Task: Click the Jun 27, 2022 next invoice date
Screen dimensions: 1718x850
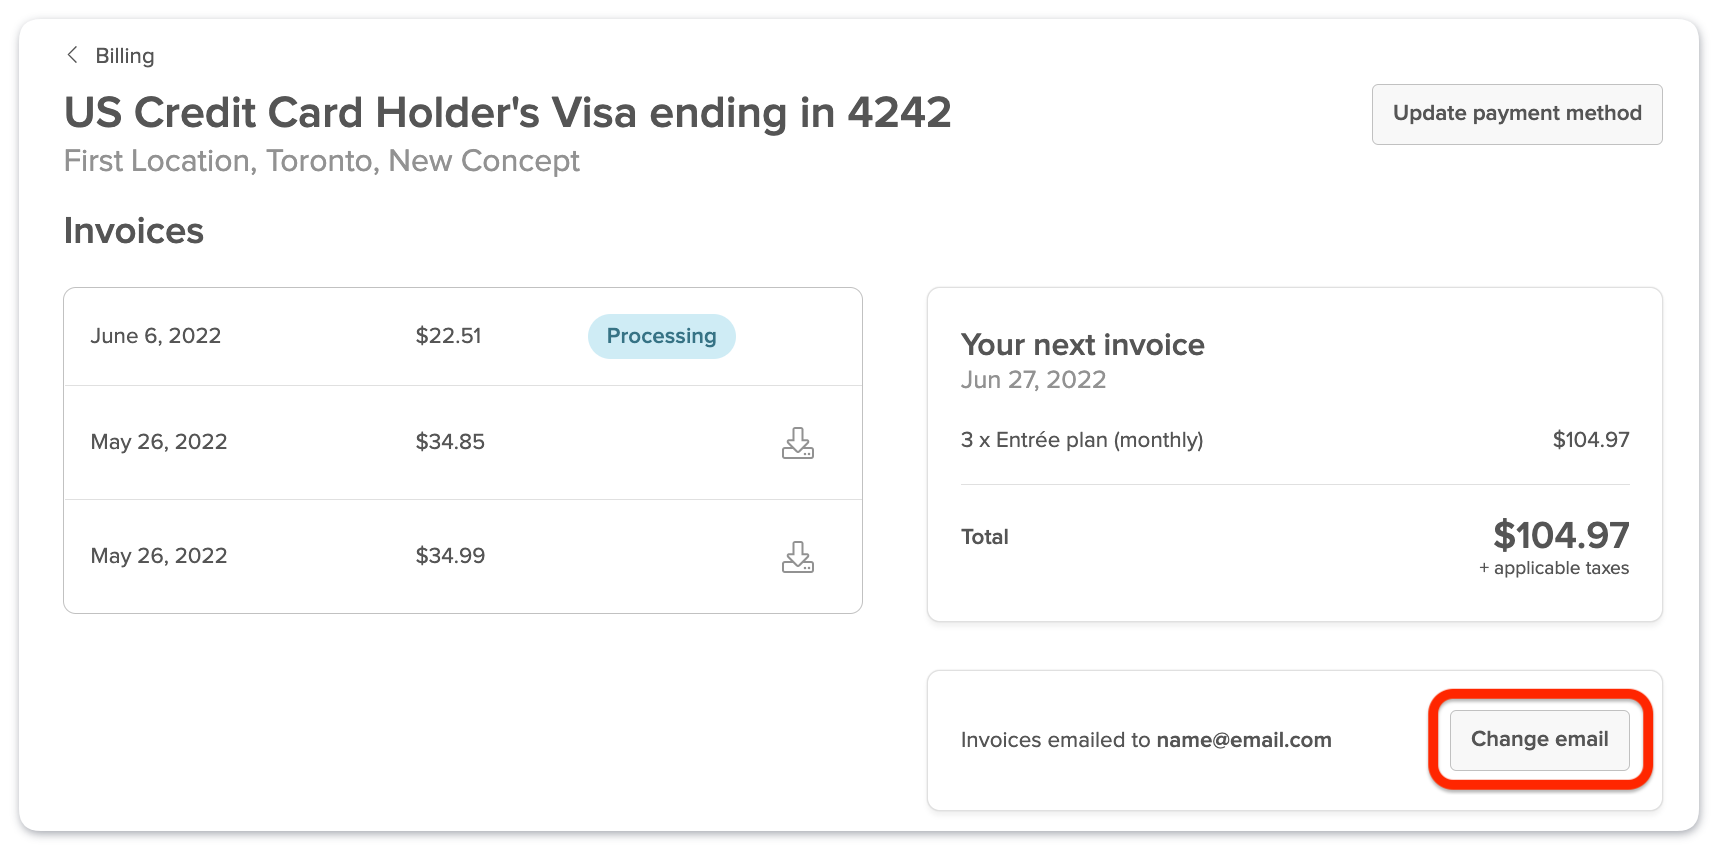Action: [1033, 380]
